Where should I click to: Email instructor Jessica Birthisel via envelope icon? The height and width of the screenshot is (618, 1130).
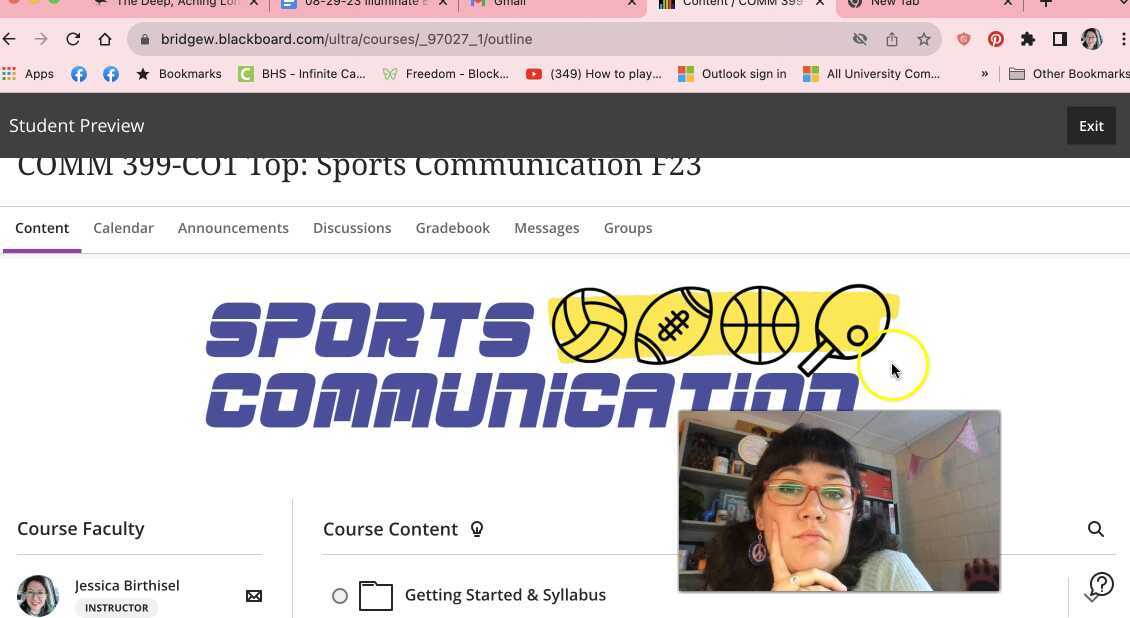(254, 595)
